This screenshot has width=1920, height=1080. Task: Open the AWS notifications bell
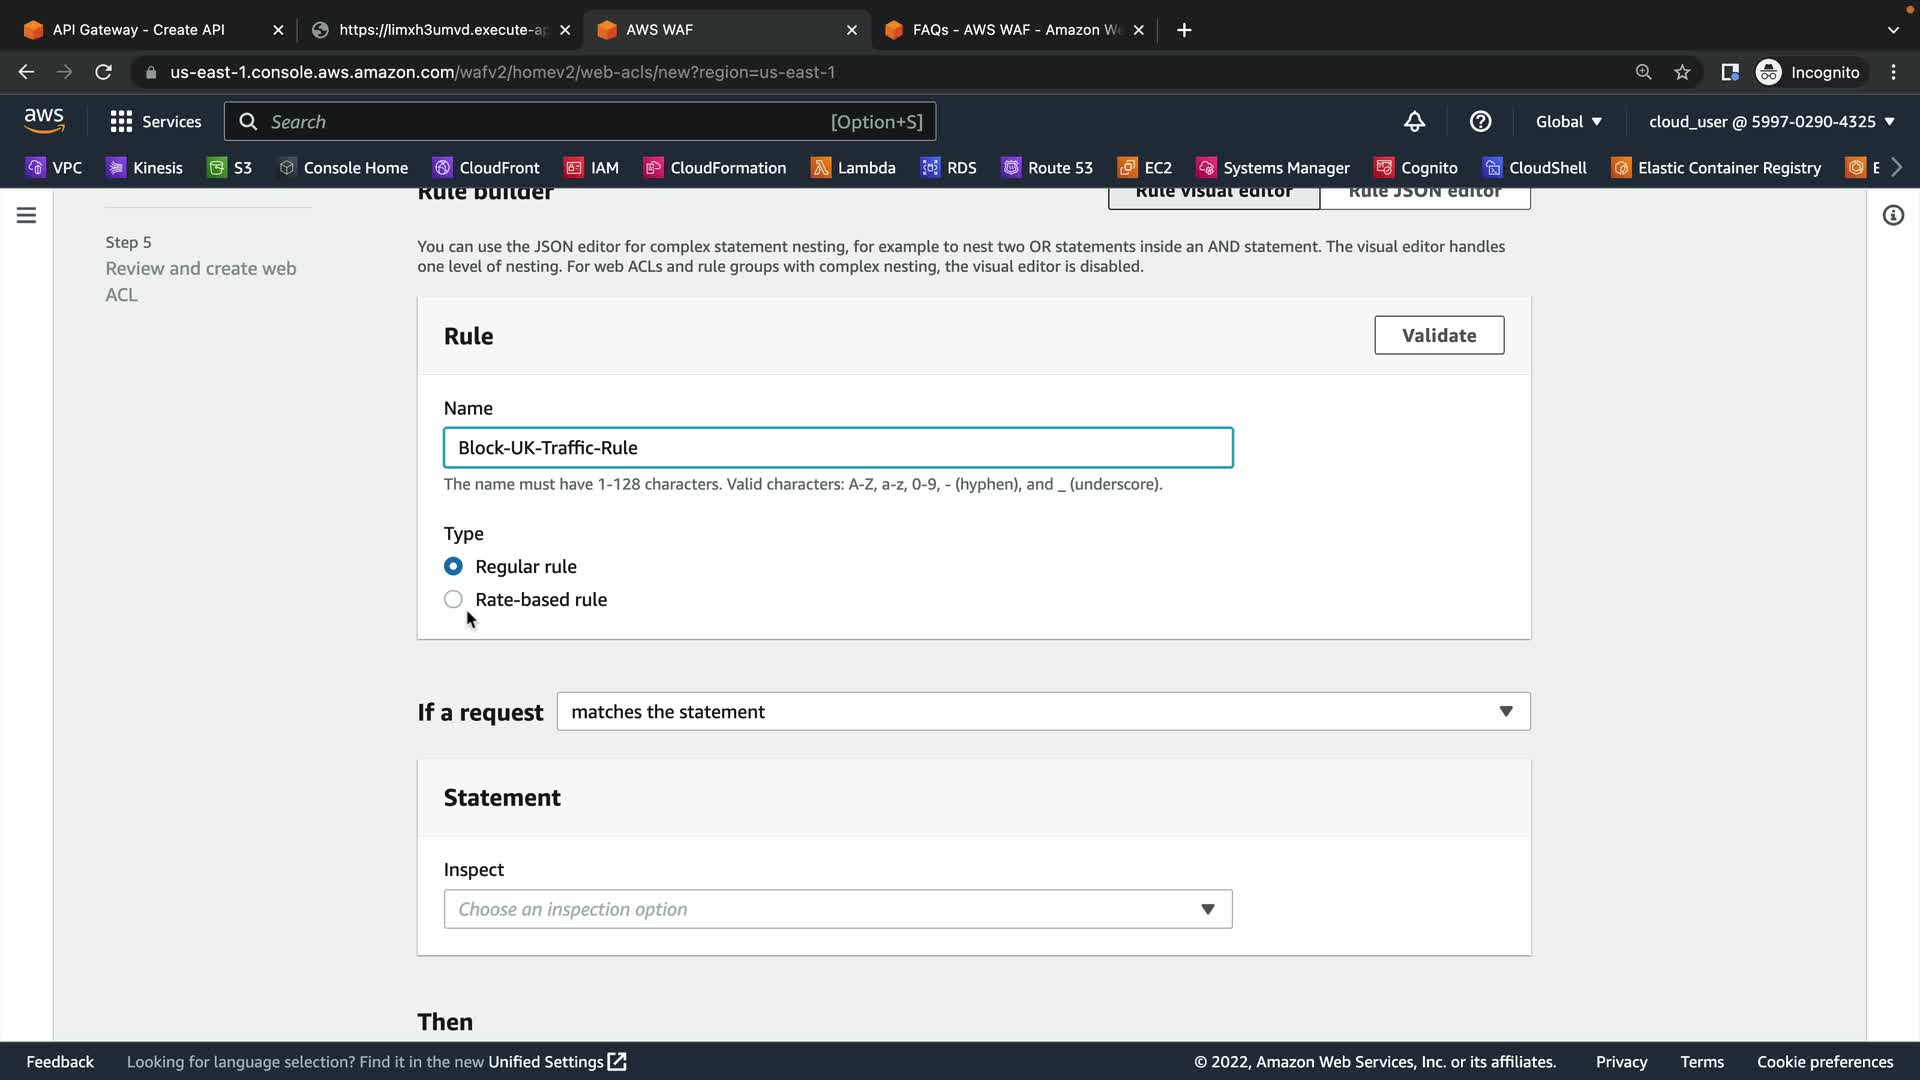pyautogui.click(x=1414, y=122)
